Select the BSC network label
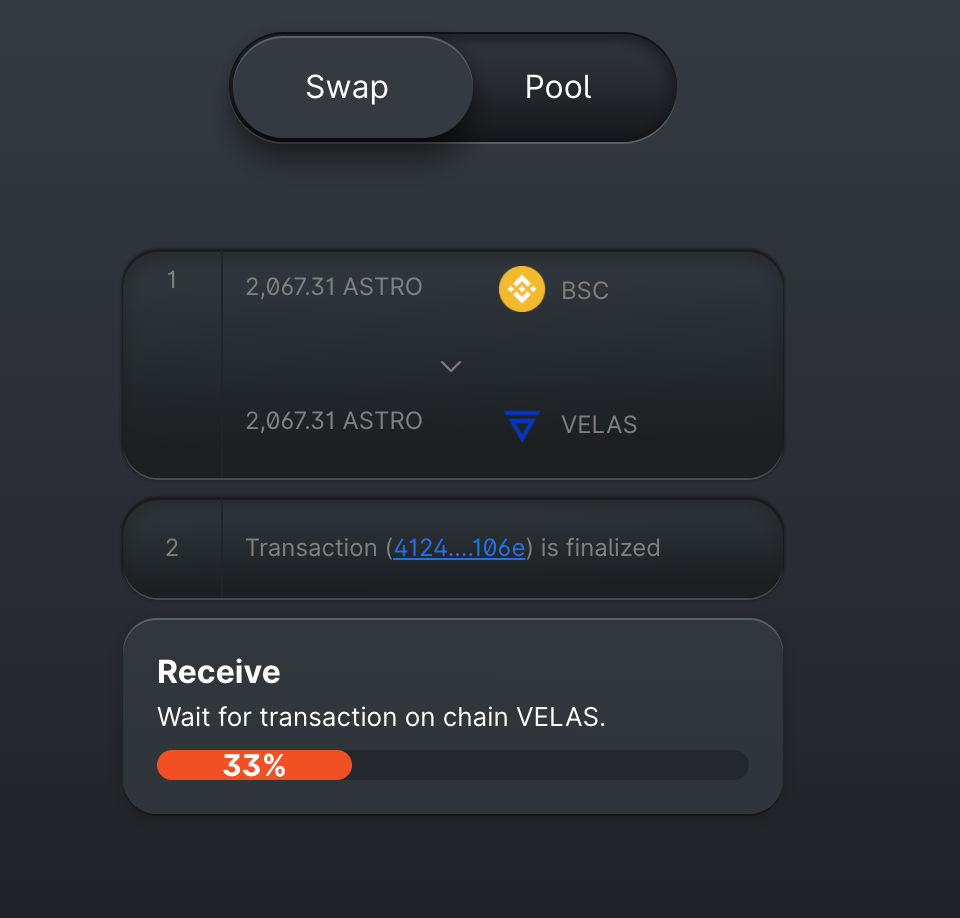Screen dimensions: 960x918 click(x=585, y=290)
